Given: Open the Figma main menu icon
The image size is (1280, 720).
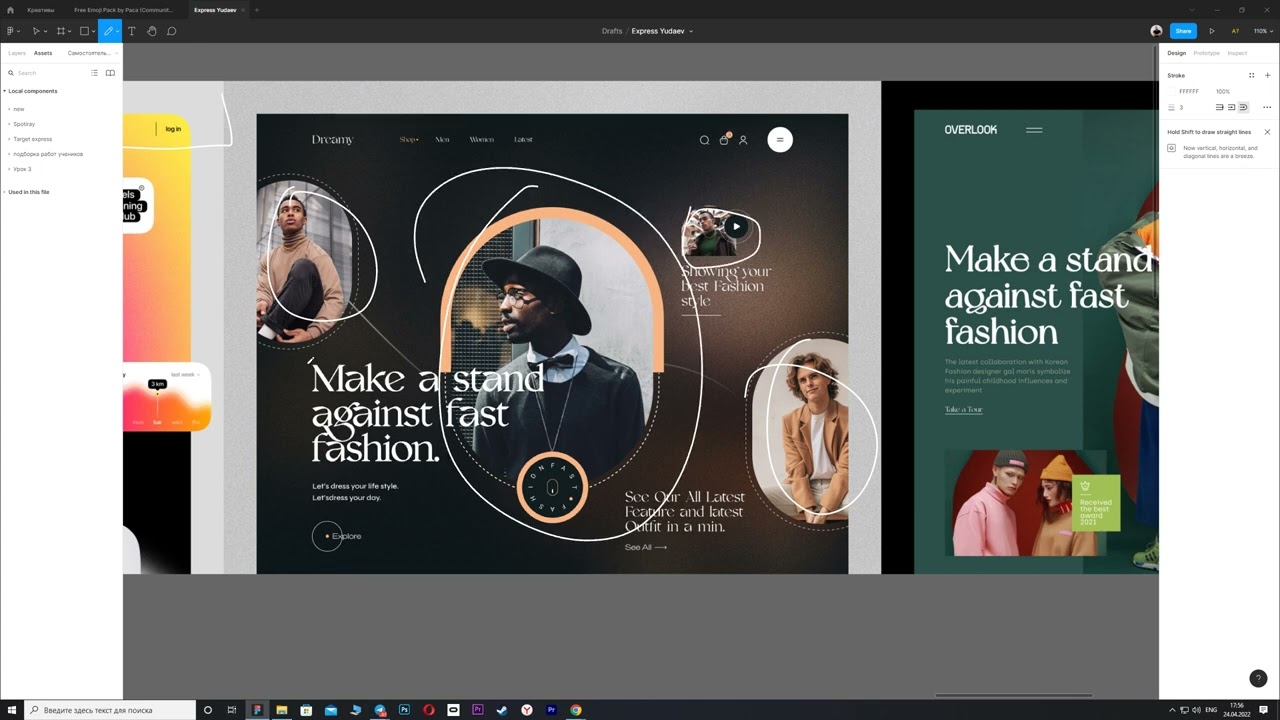Looking at the screenshot, I should [x=11, y=31].
